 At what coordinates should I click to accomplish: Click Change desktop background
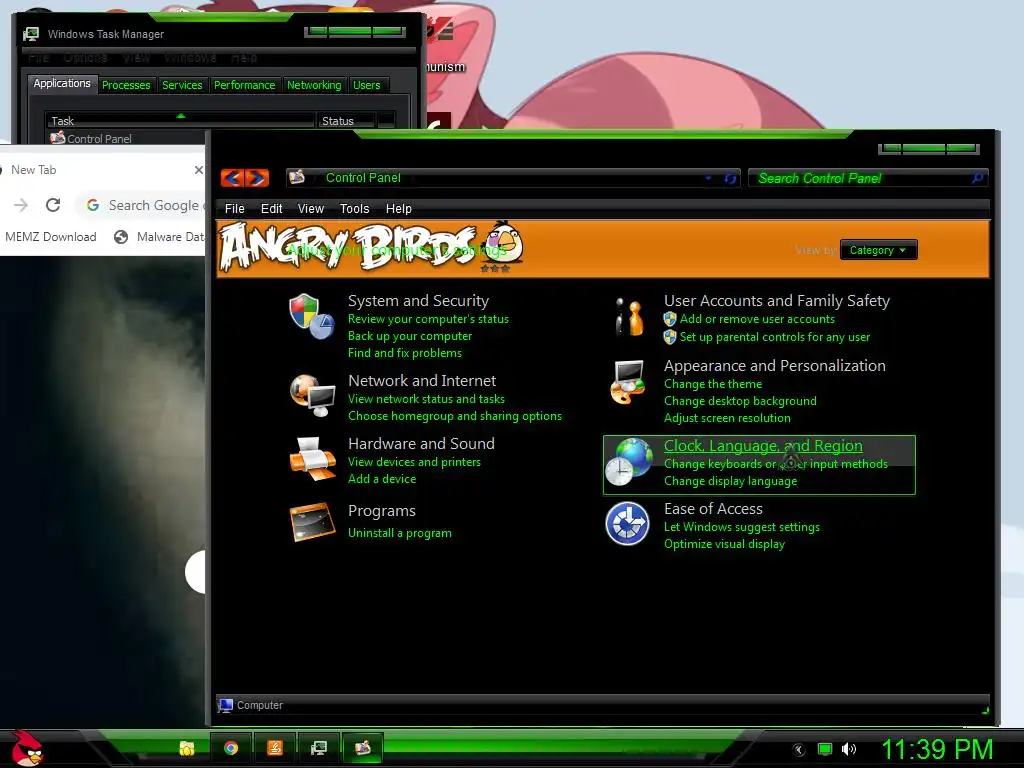click(x=740, y=401)
